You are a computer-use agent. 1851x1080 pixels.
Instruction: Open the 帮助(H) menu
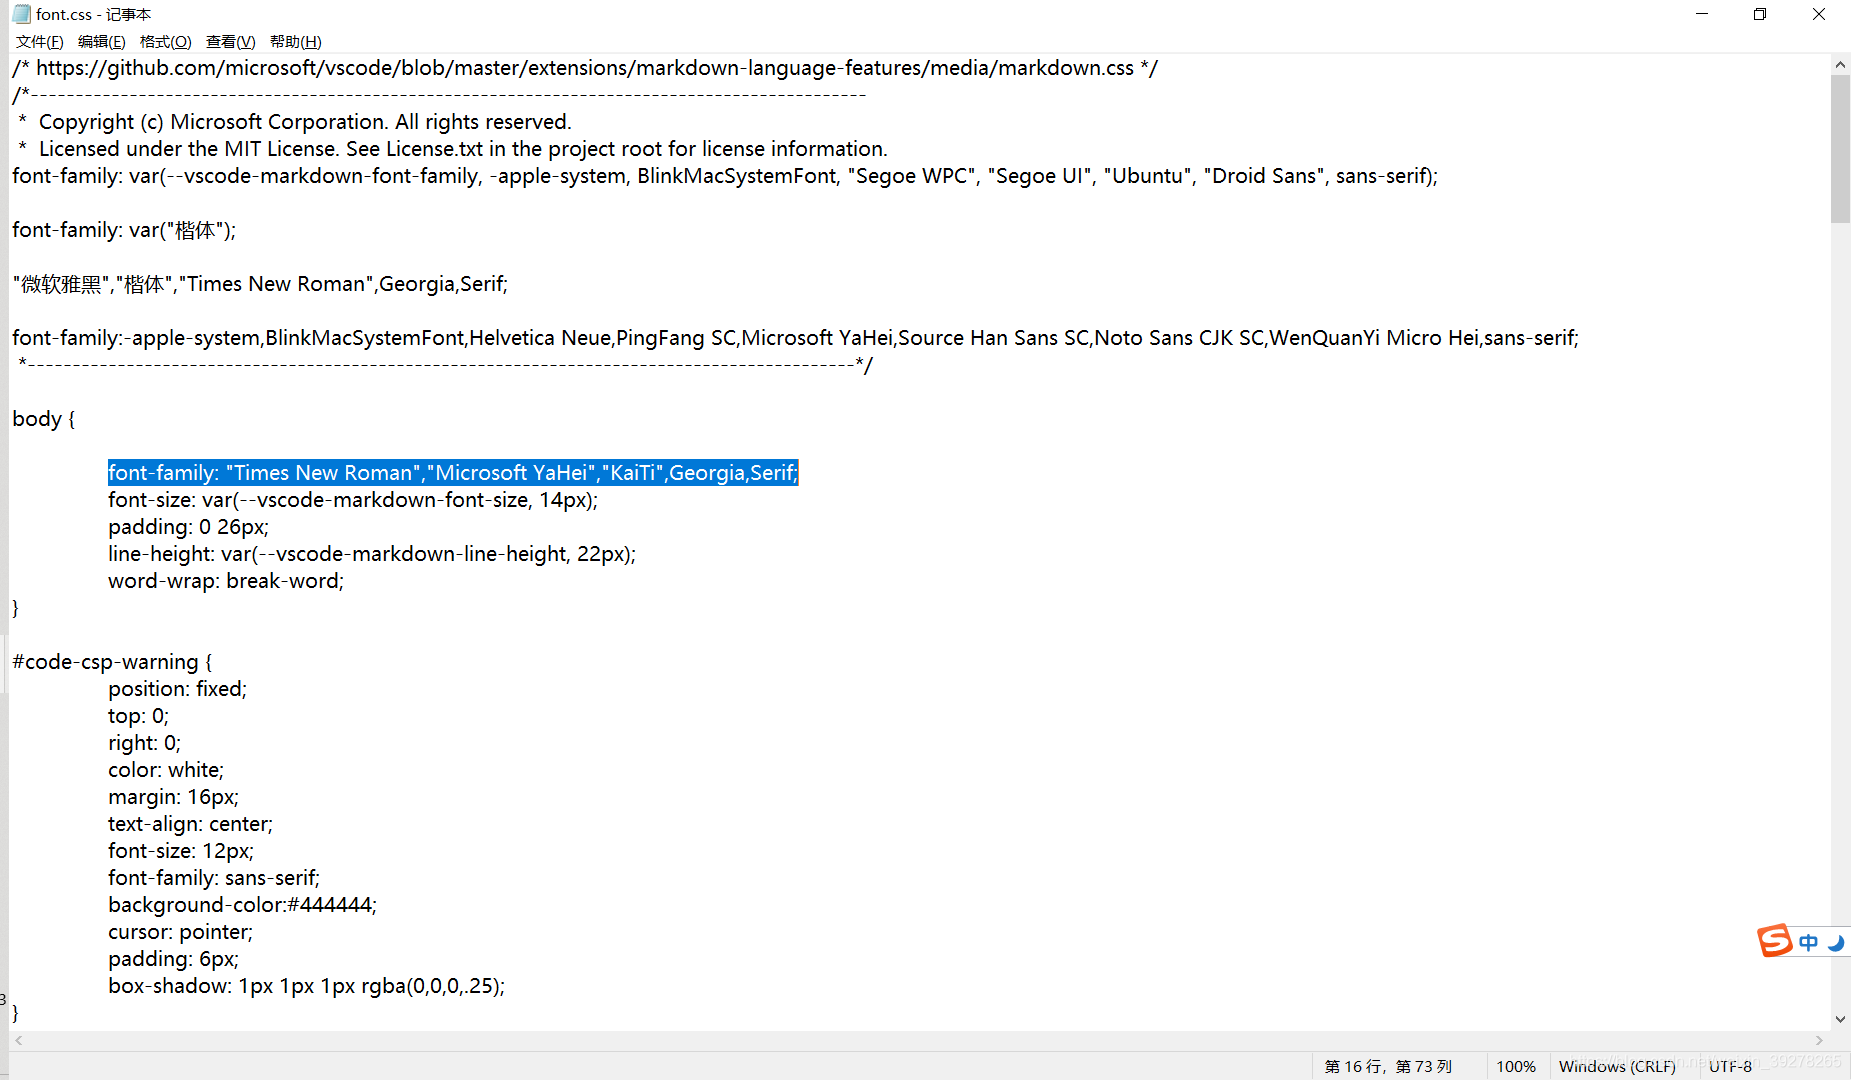[x=296, y=42]
